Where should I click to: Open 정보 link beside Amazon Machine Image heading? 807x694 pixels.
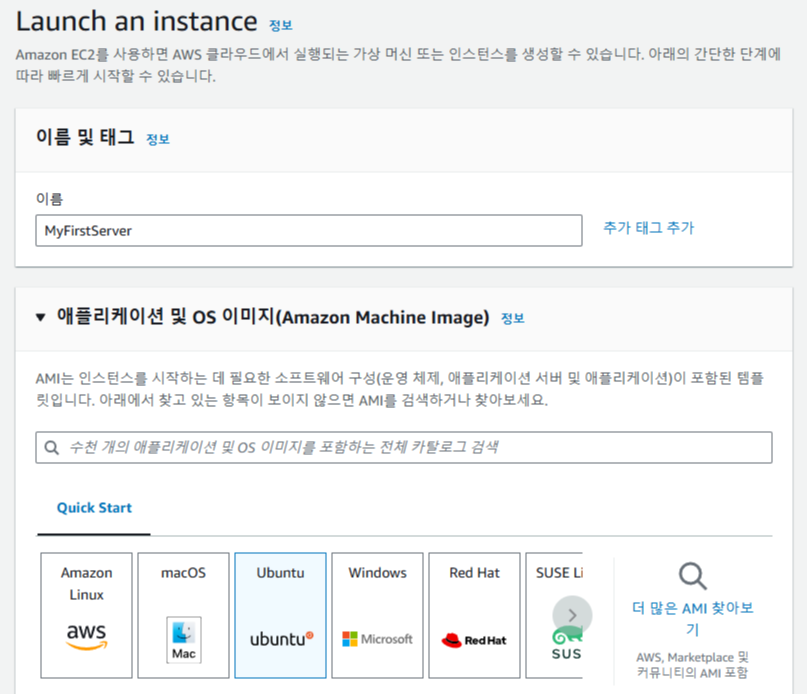tap(513, 318)
